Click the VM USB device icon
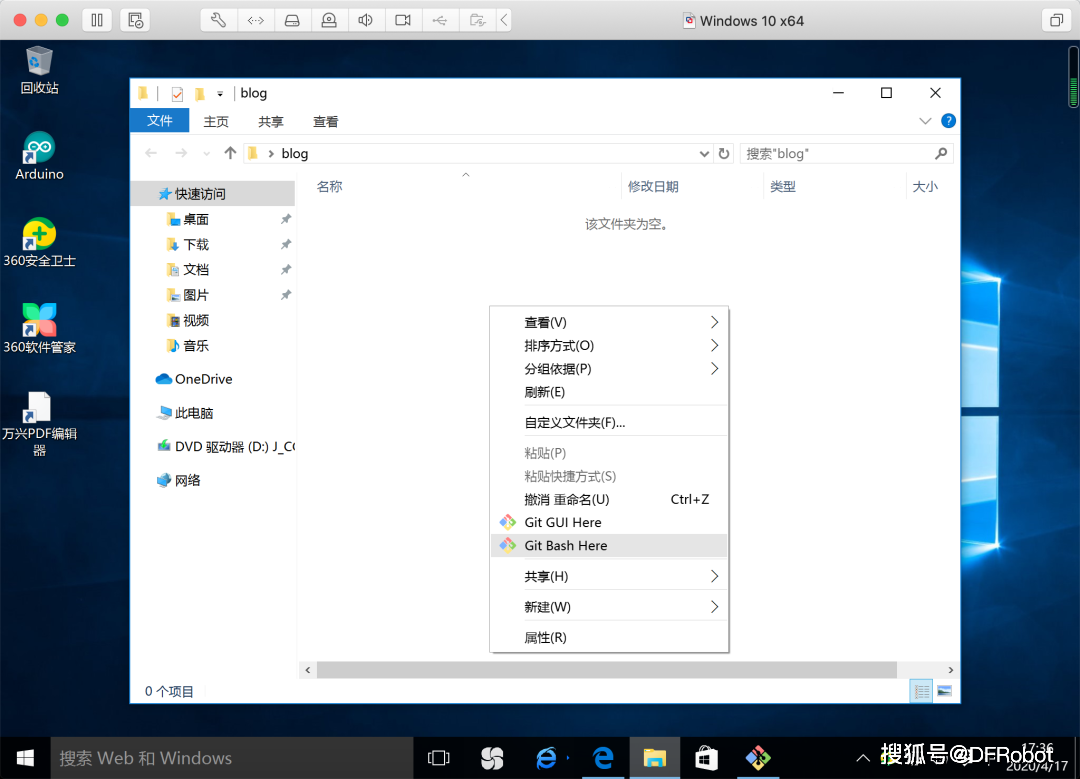This screenshot has width=1080, height=779. pos(440,20)
